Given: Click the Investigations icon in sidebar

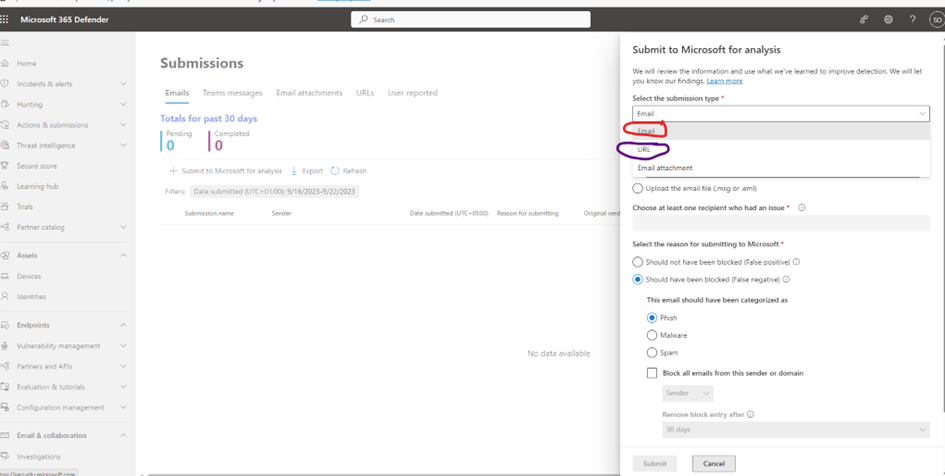Looking at the screenshot, I should tap(5, 456).
